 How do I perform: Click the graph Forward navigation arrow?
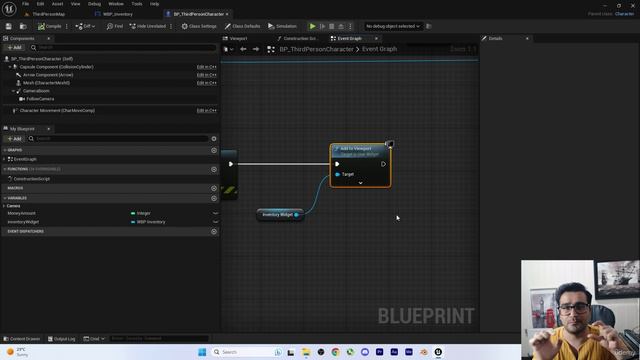tap(256, 49)
